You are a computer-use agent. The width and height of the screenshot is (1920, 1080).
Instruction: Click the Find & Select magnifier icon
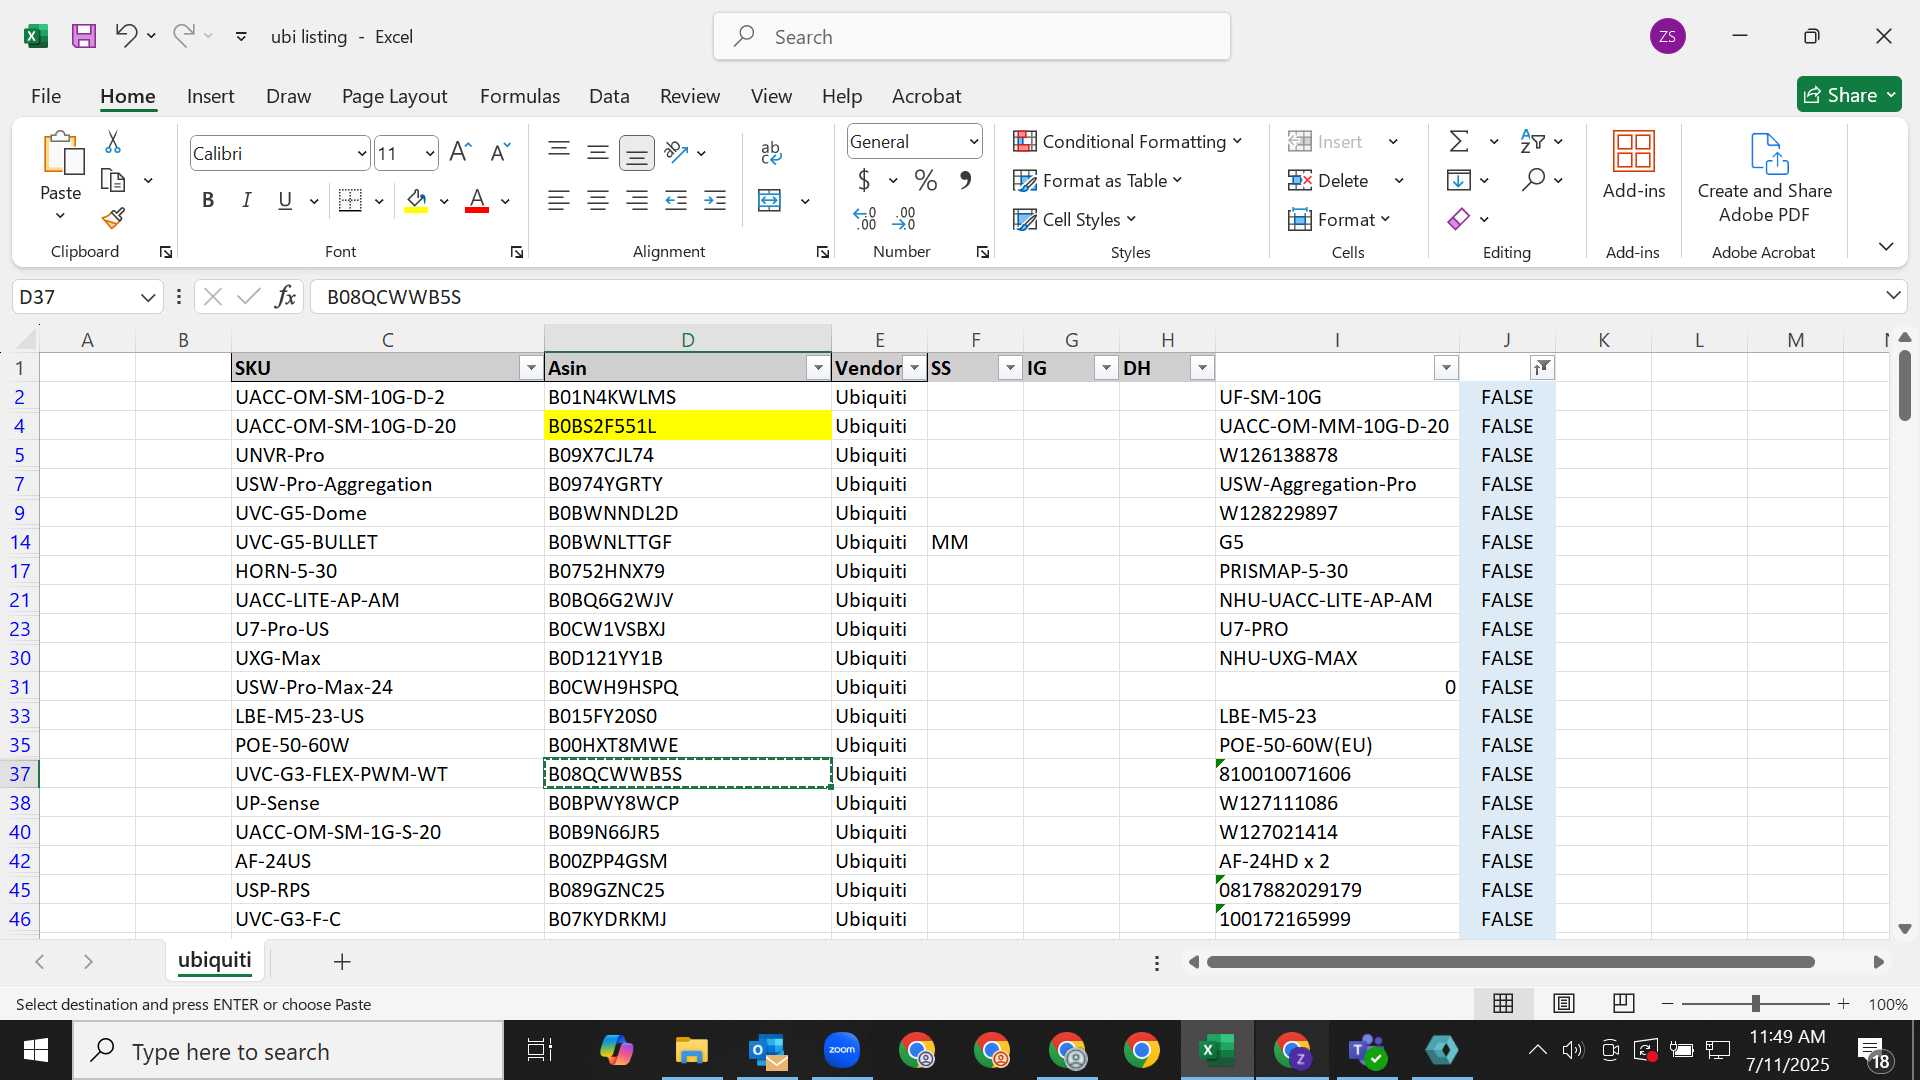click(x=1533, y=180)
